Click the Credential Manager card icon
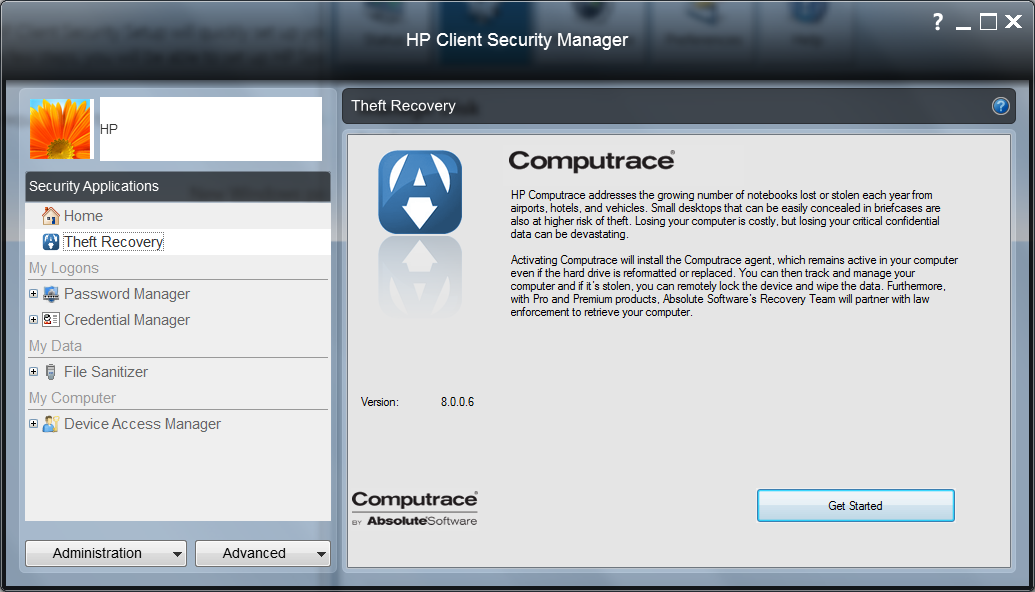Viewport: 1035px width, 592px height. pyautogui.click(x=51, y=319)
